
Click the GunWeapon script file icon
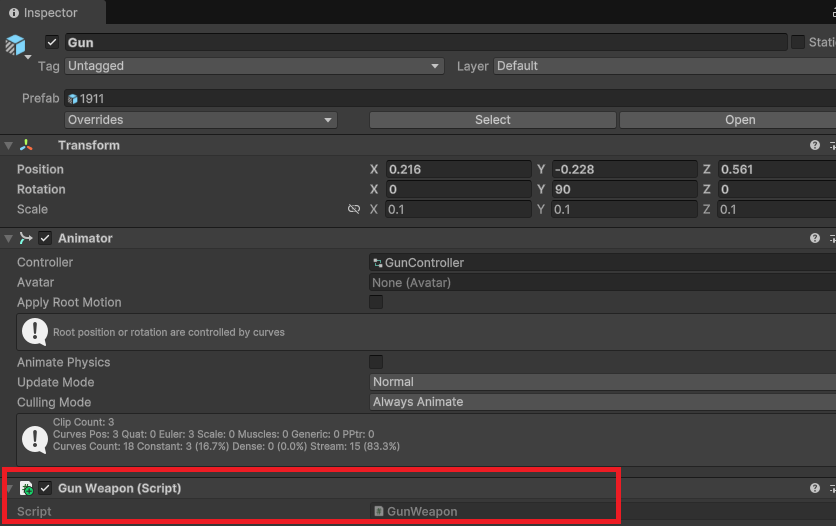379,511
